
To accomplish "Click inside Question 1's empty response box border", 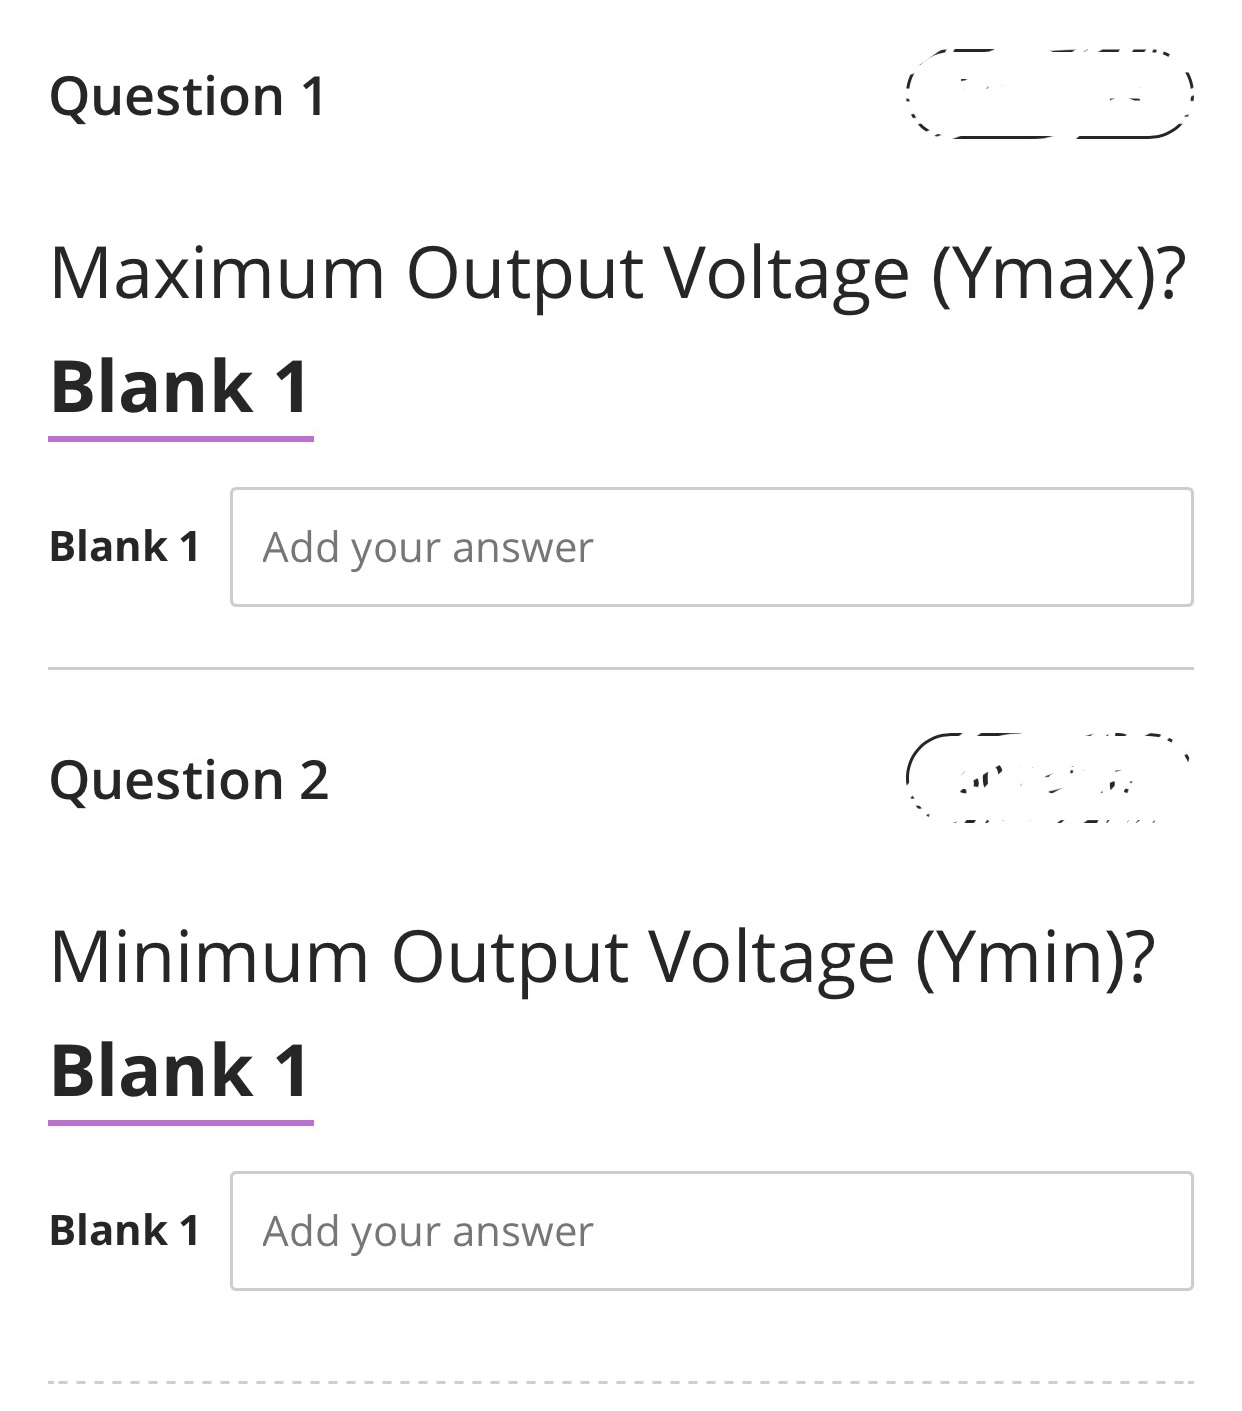I will pos(710,547).
